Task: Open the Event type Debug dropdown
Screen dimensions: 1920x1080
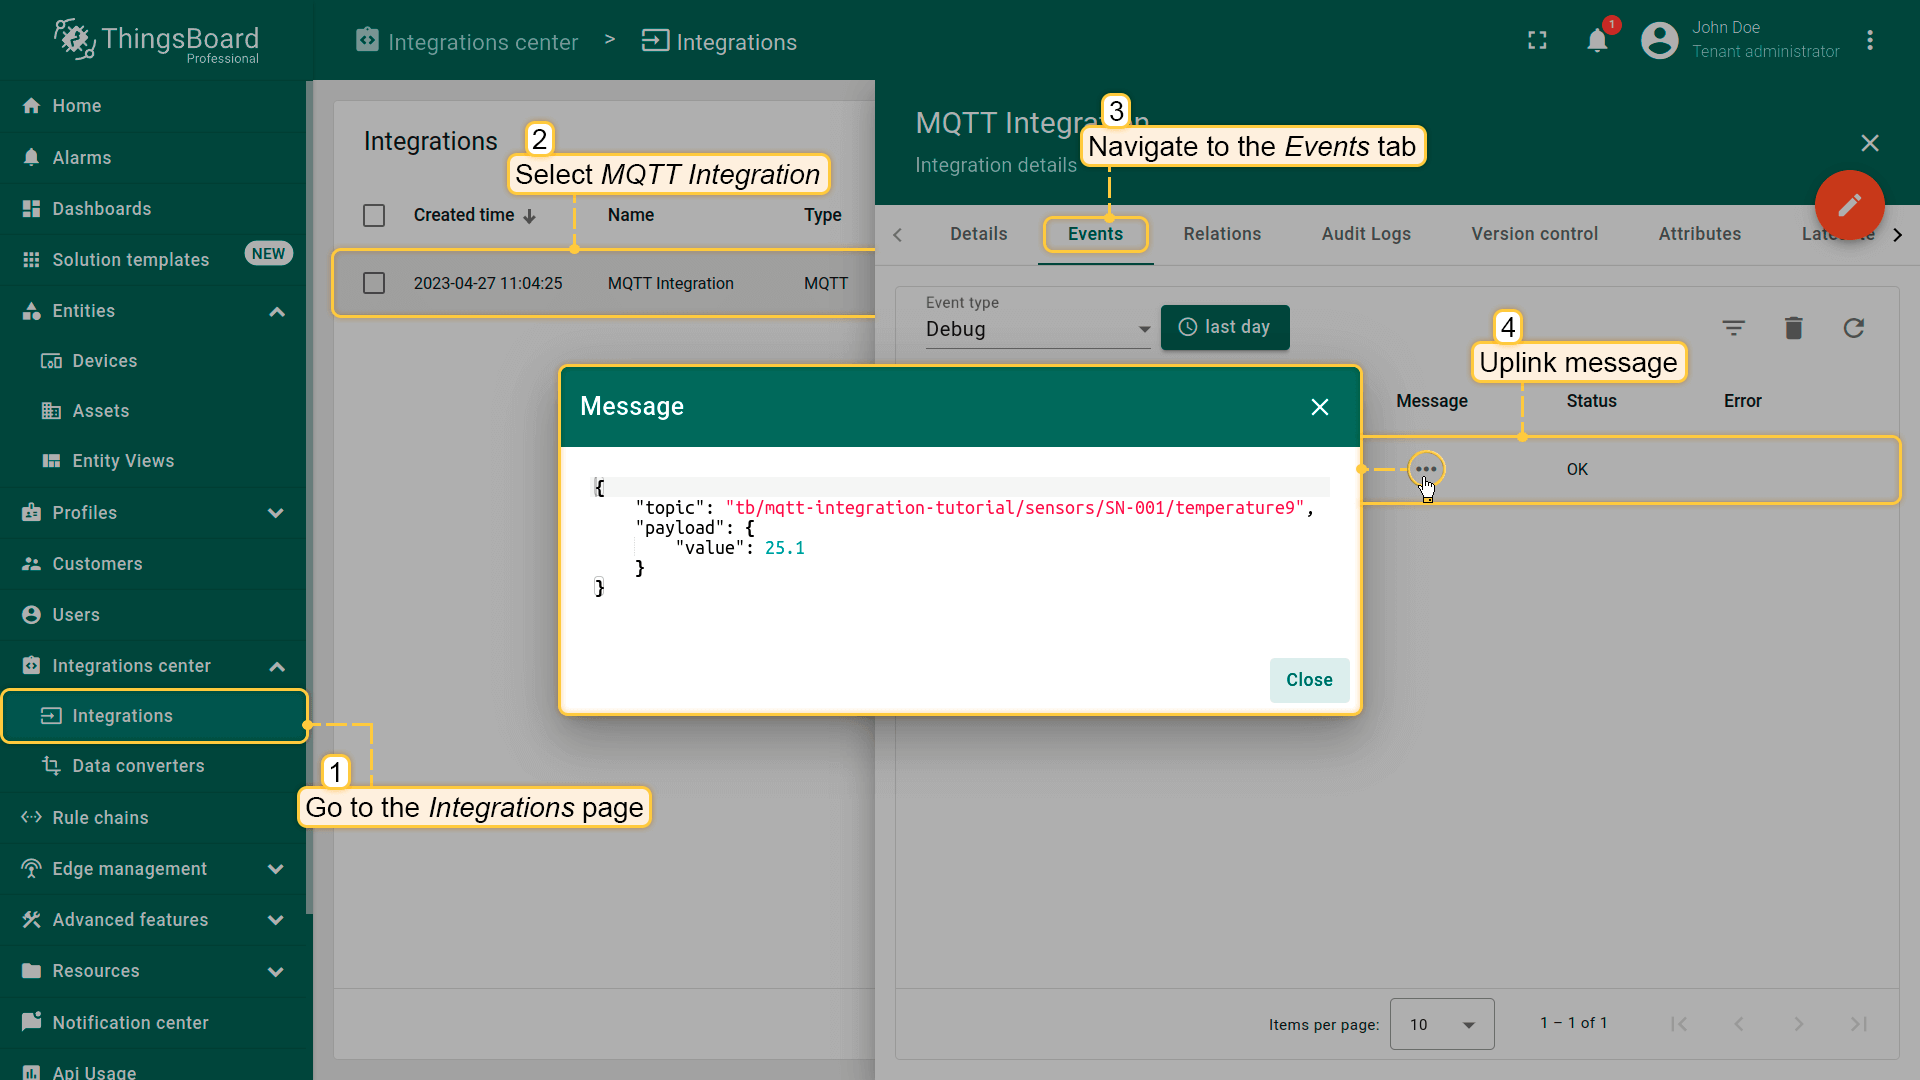Action: tap(1037, 329)
